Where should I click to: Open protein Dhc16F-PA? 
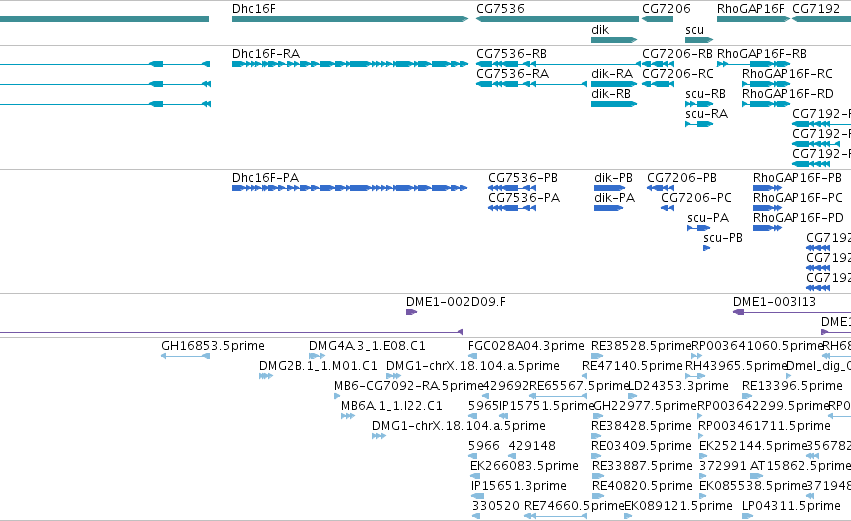pos(350,188)
